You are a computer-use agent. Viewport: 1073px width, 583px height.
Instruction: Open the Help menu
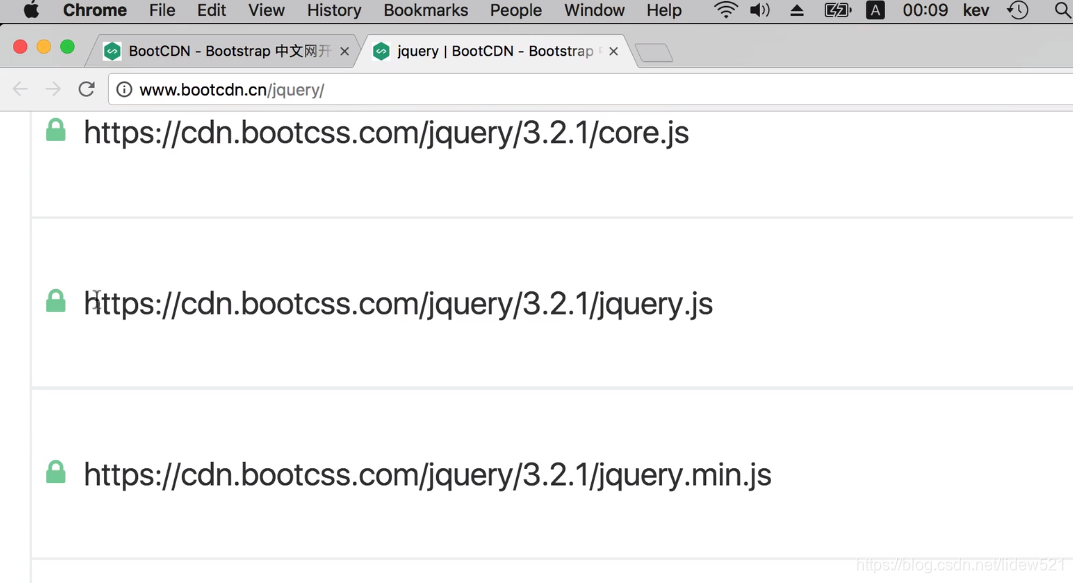(664, 10)
